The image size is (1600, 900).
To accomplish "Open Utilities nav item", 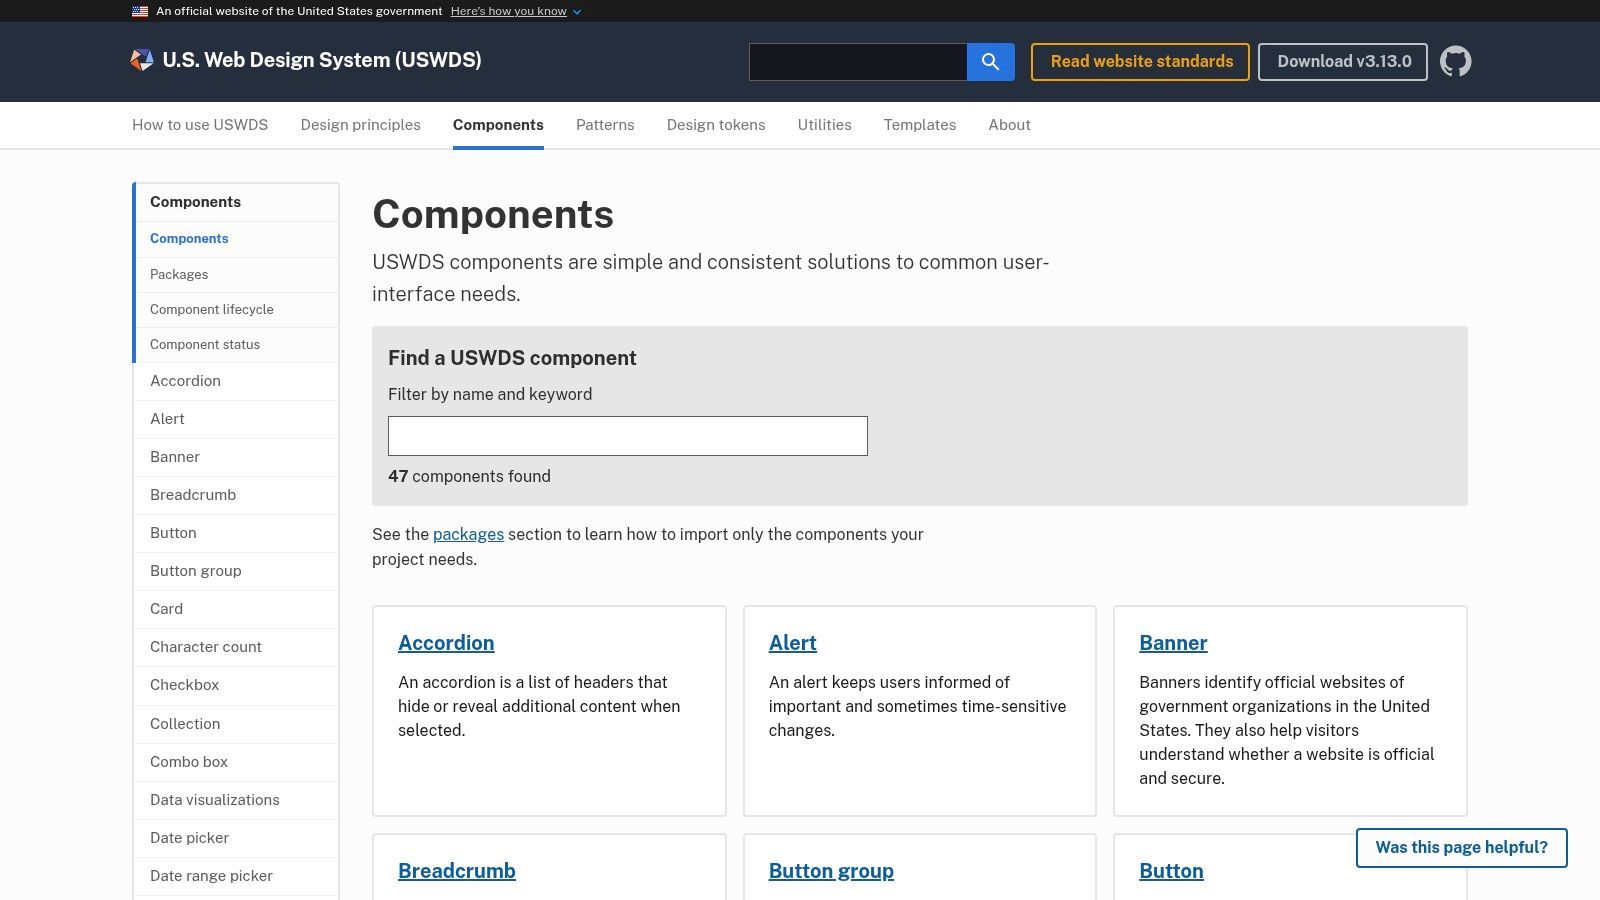I will [x=824, y=125].
